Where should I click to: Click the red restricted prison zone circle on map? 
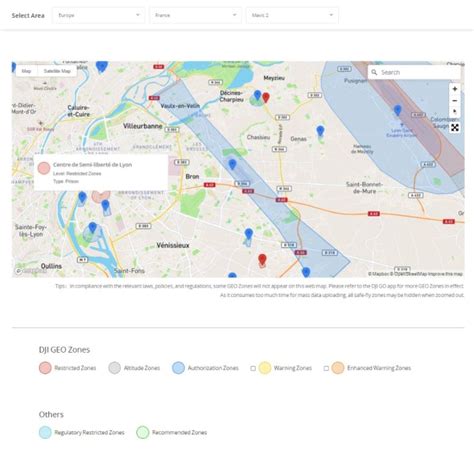click(x=101, y=196)
